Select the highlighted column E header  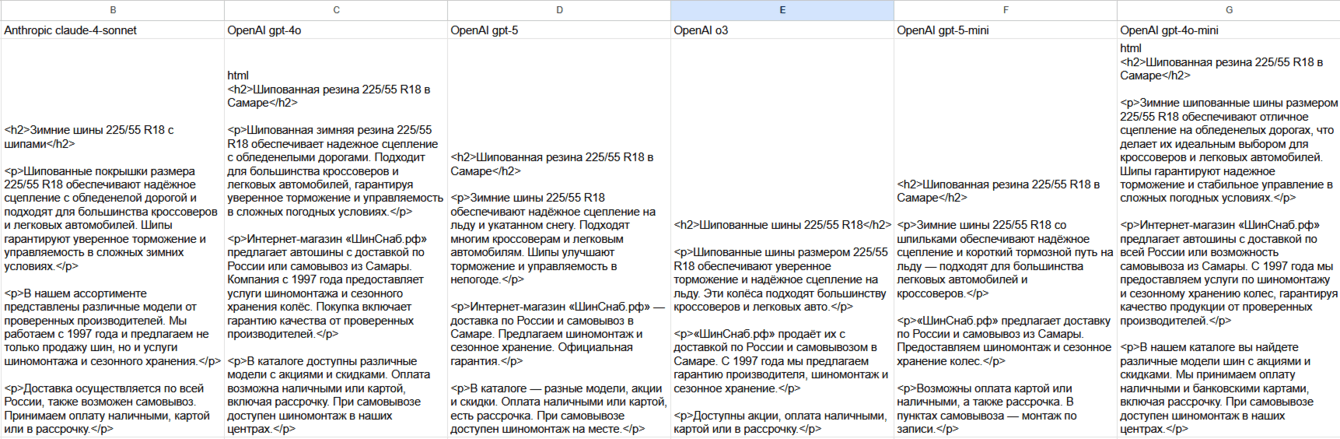[x=782, y=9]
